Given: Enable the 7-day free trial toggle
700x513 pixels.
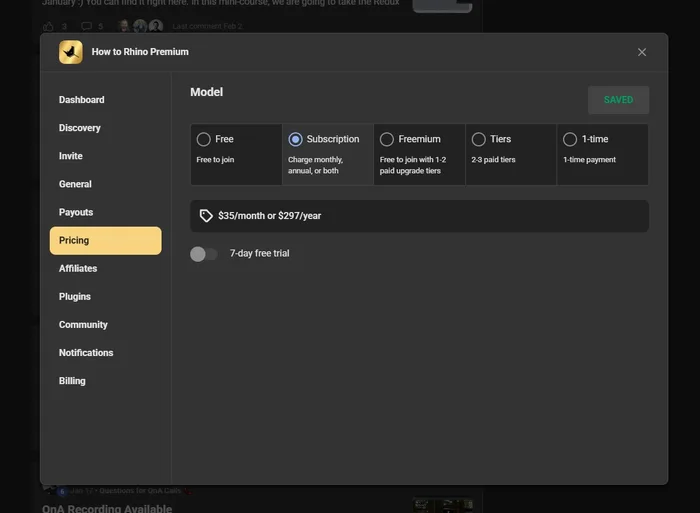Looking at the screenshot, I should coord(204,254).
